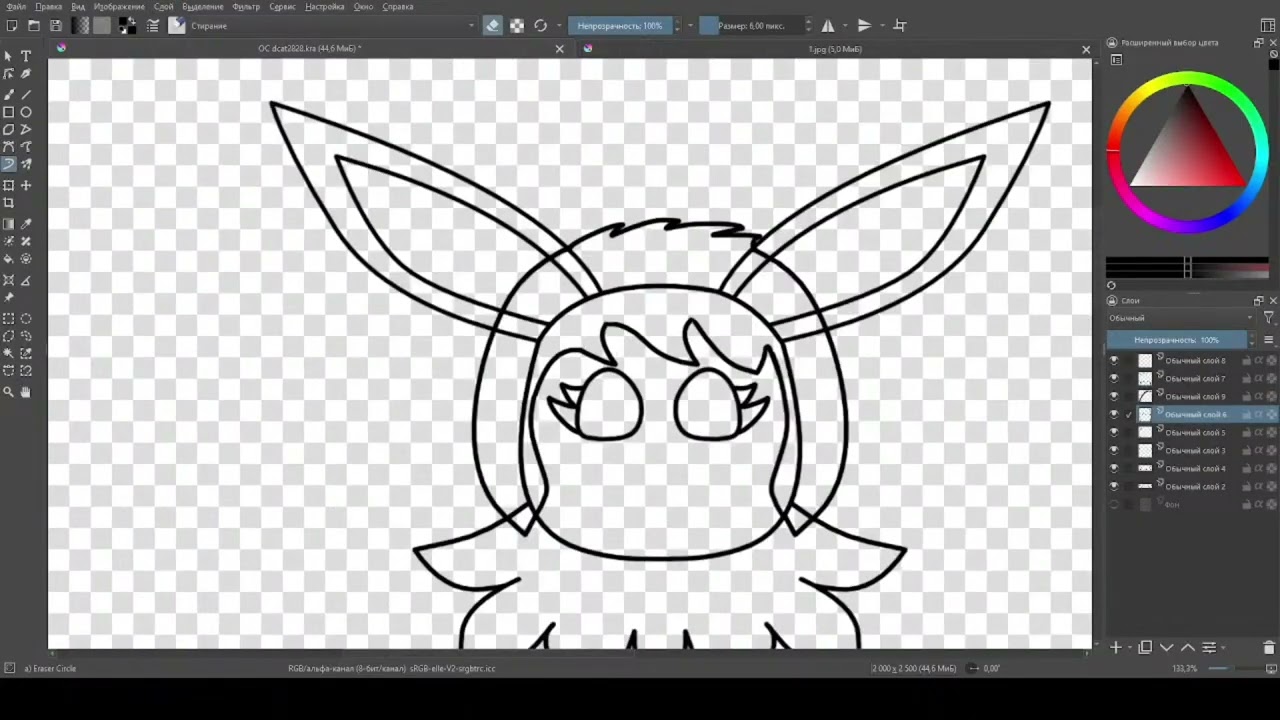Image resolution: width=1280 pixels, height=720 pixels.
Task: Toggle Eraser mode button
Action: click(493, 26)
